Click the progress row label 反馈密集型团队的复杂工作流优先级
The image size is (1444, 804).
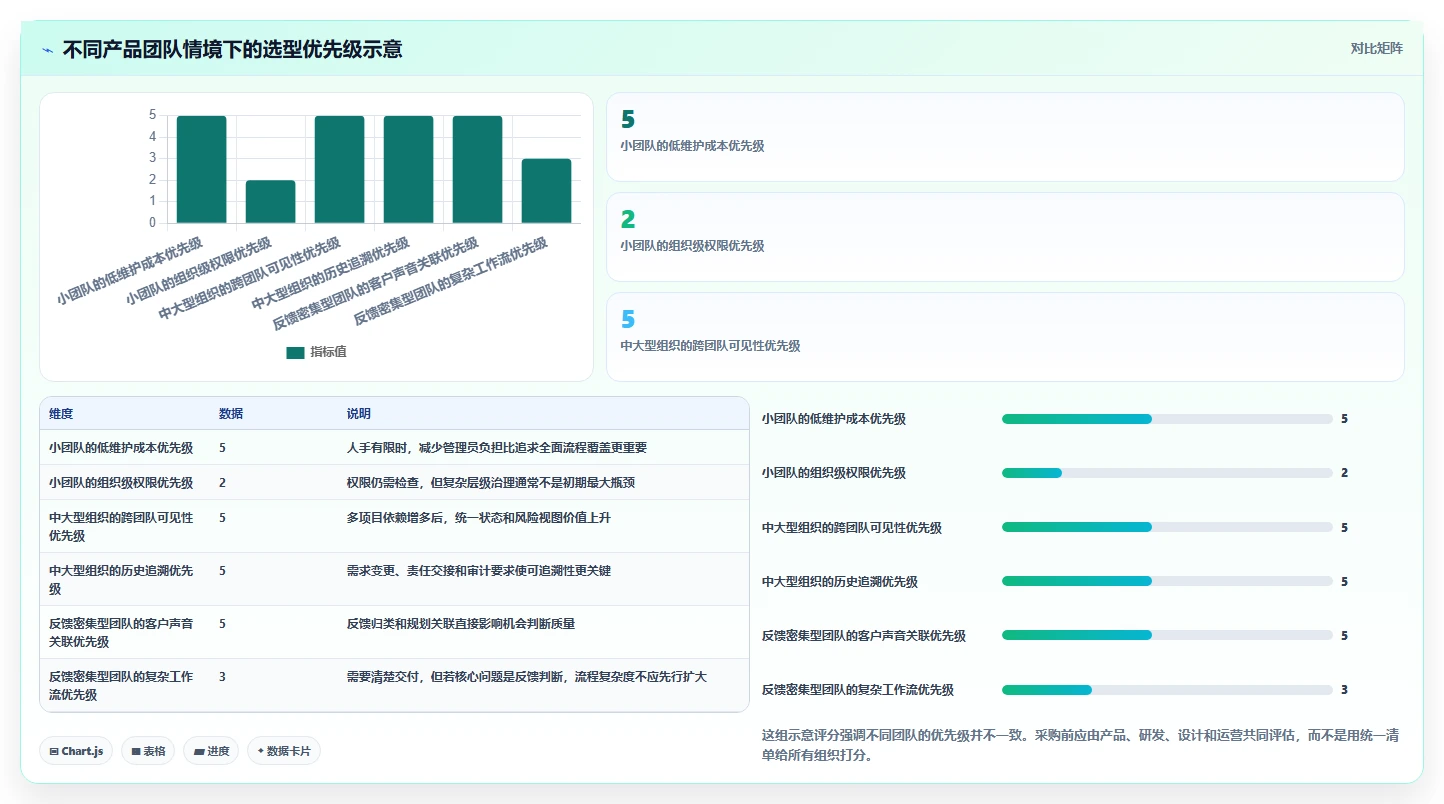[858, 690]
